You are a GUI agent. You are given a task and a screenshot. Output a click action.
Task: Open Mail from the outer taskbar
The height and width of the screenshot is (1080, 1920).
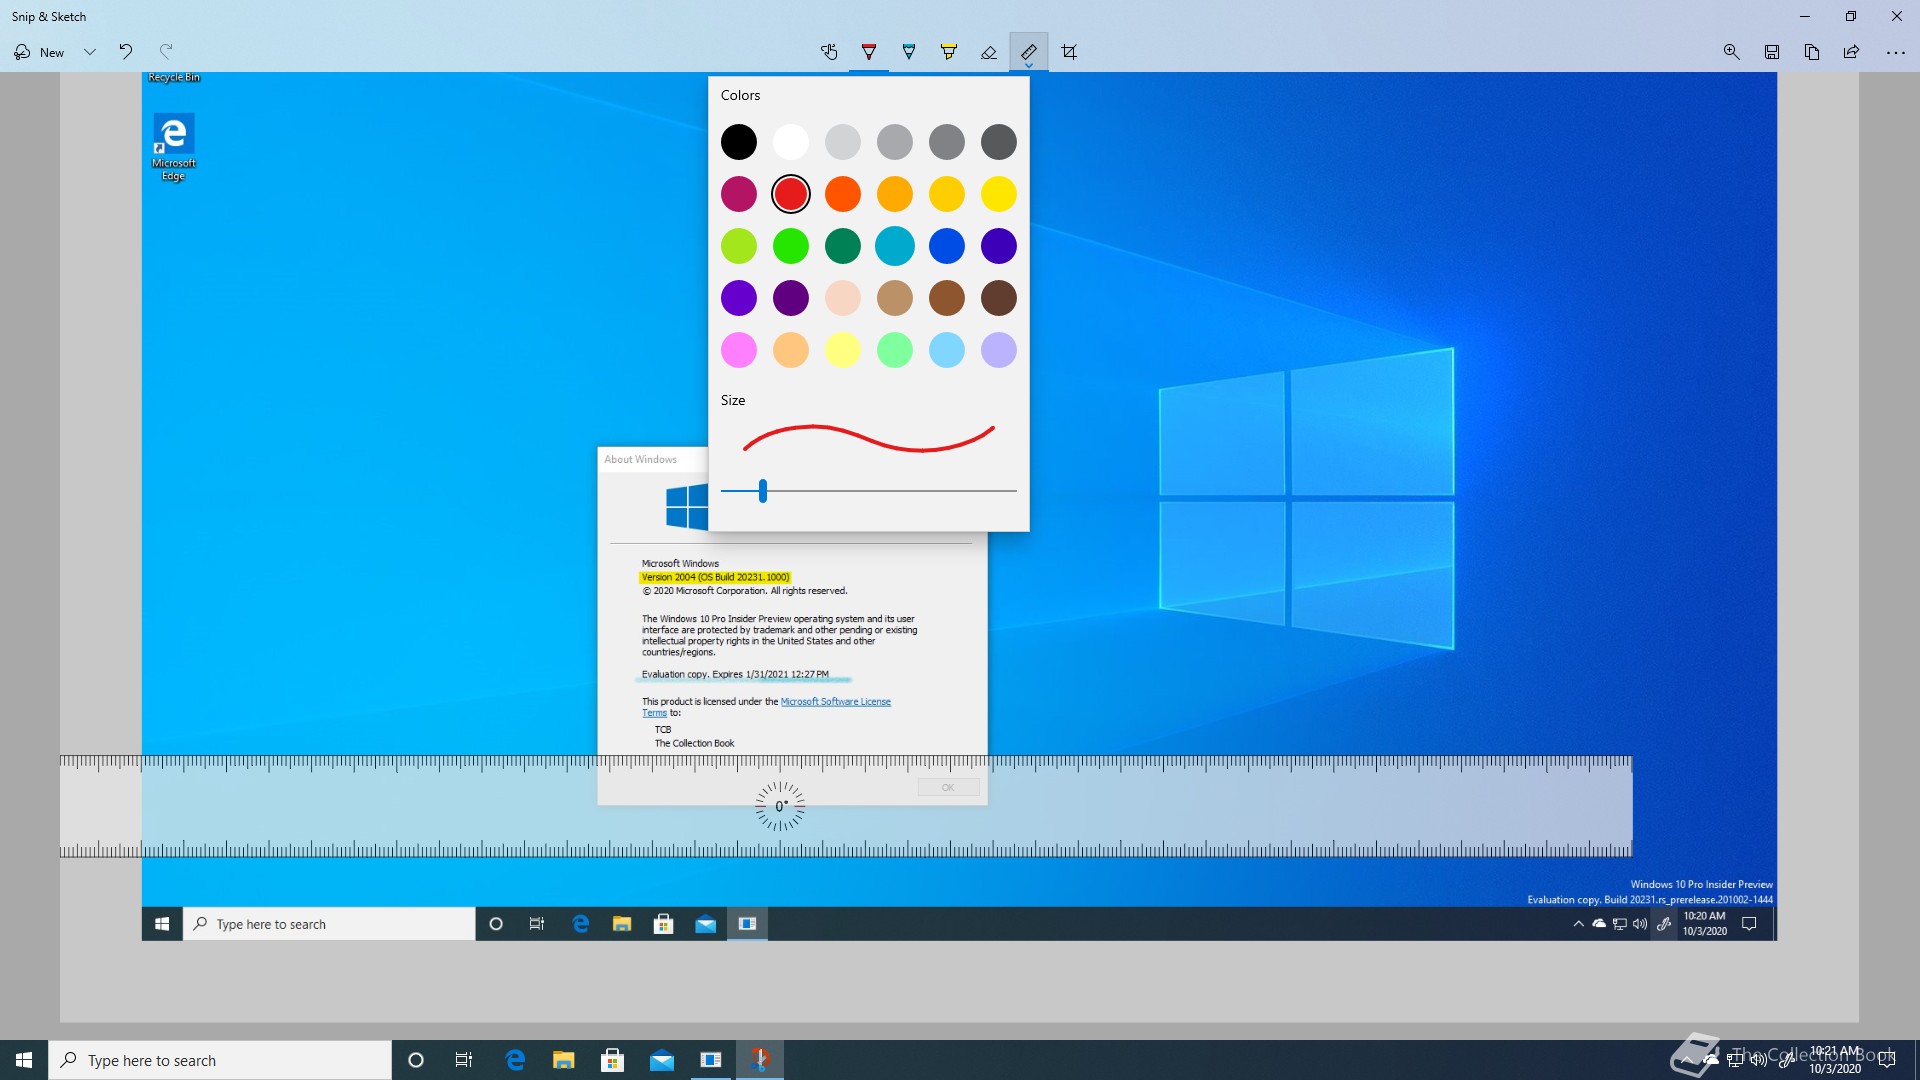pos(662,1060)
